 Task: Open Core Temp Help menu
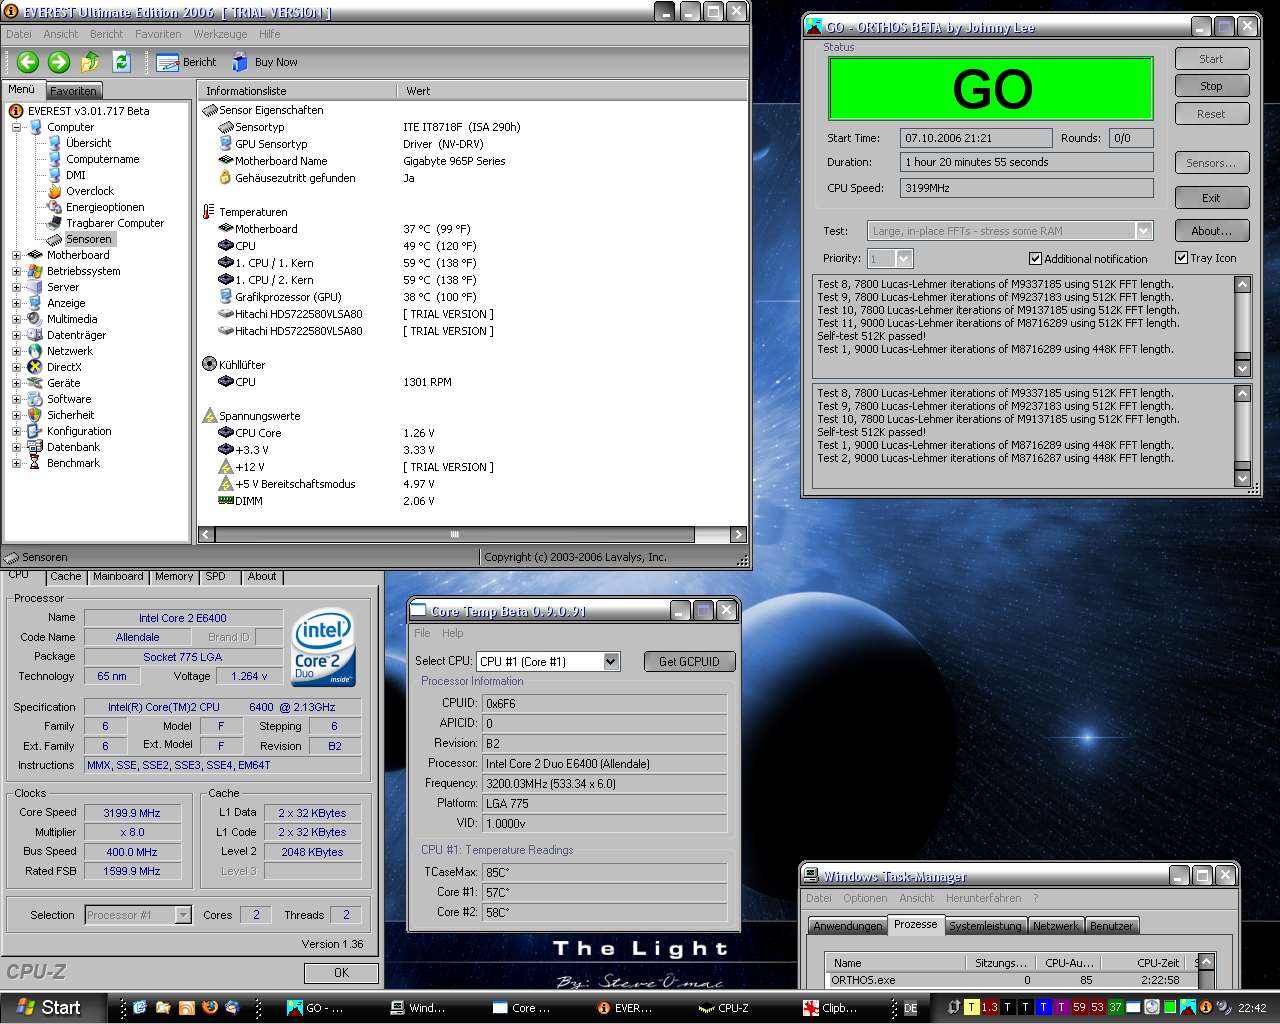coord(452,633)
